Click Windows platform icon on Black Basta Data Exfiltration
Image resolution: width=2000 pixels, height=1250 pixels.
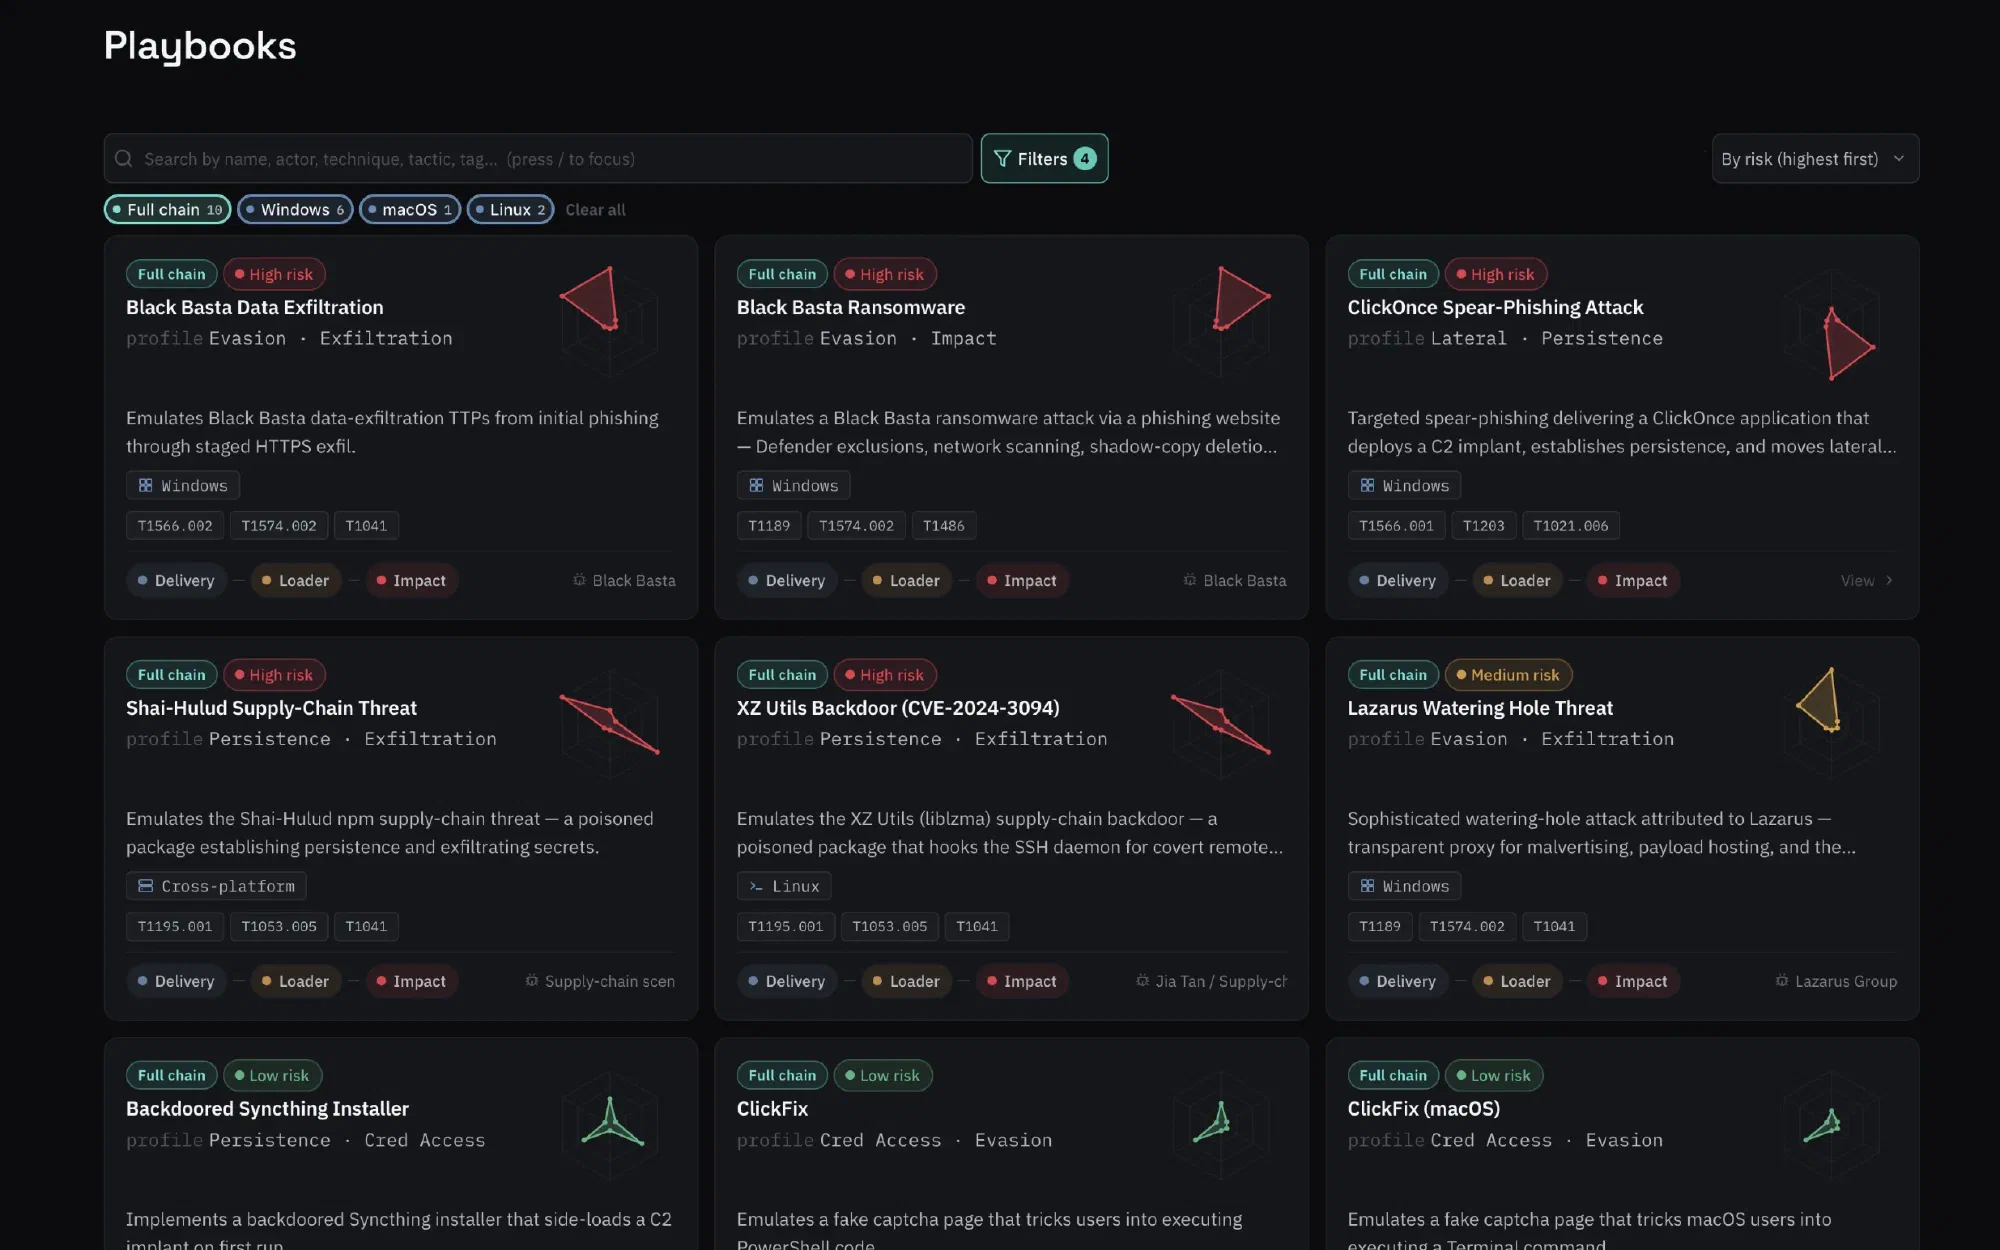(x=146, y=485)
